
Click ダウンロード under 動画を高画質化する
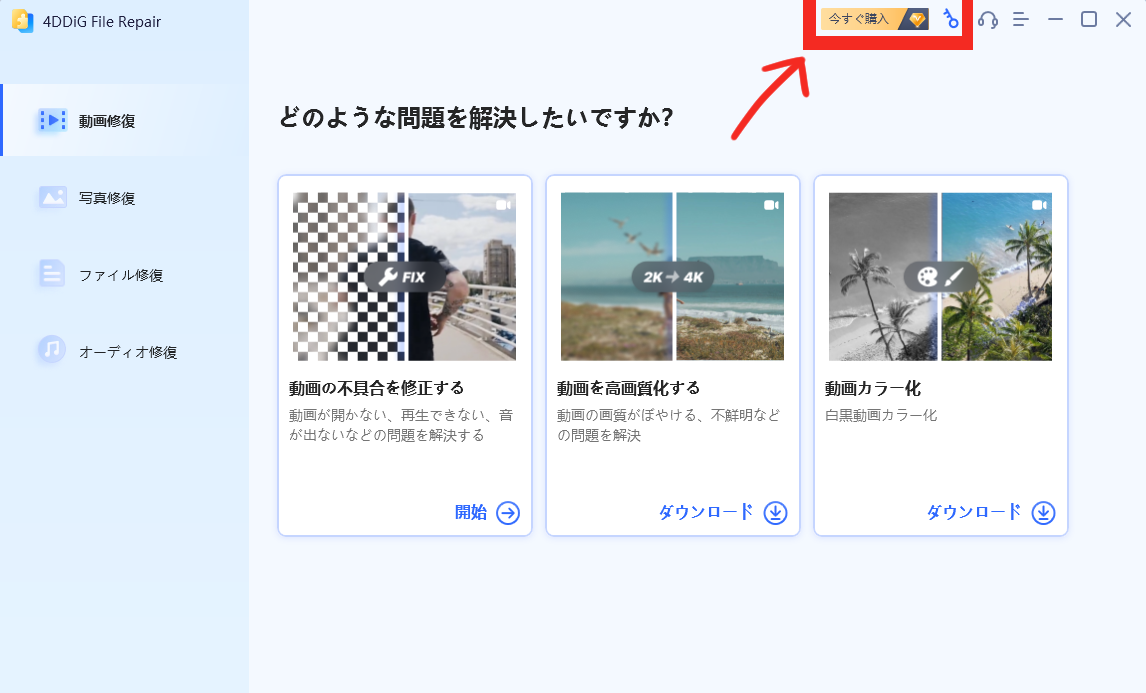click(706, 512)
